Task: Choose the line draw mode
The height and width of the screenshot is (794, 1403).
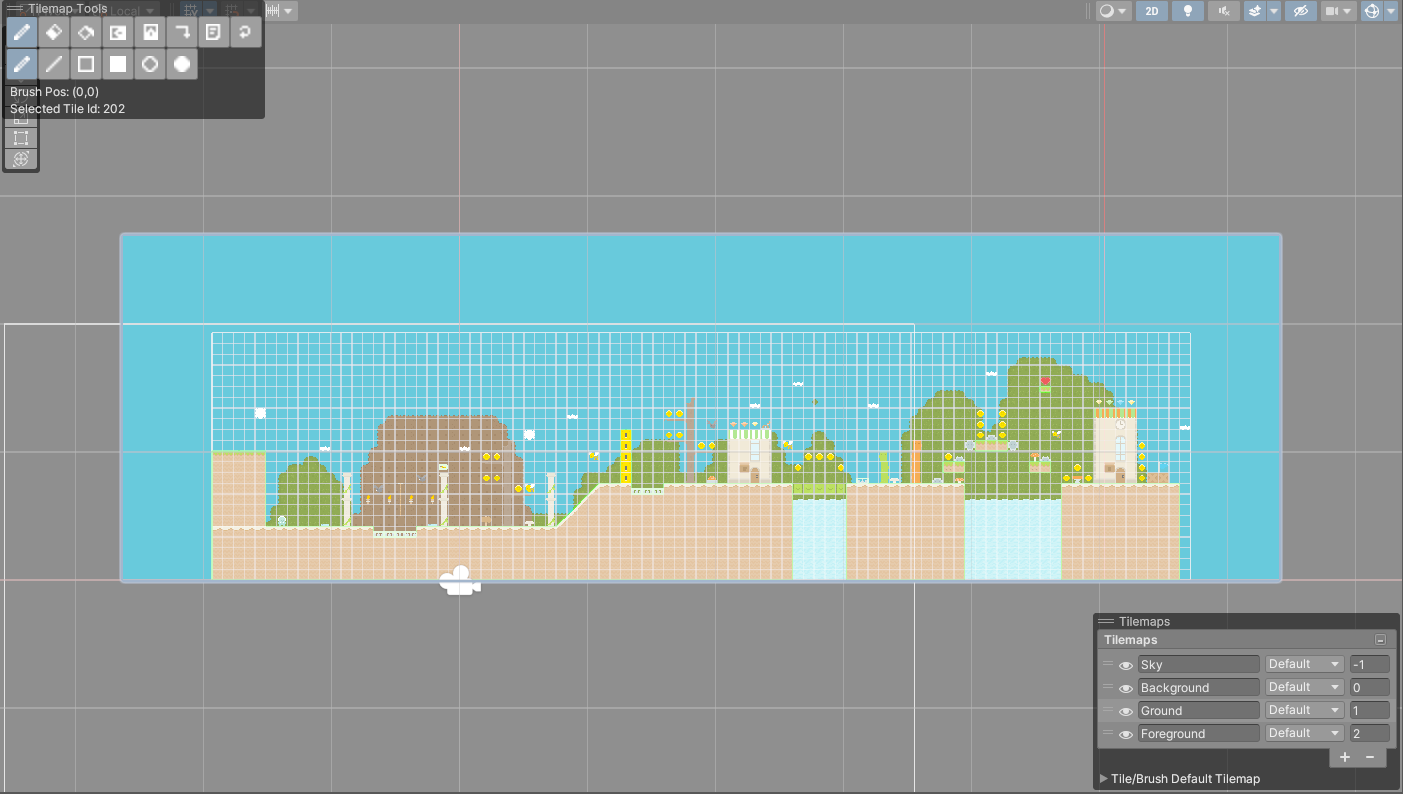Action: (54, 64)
